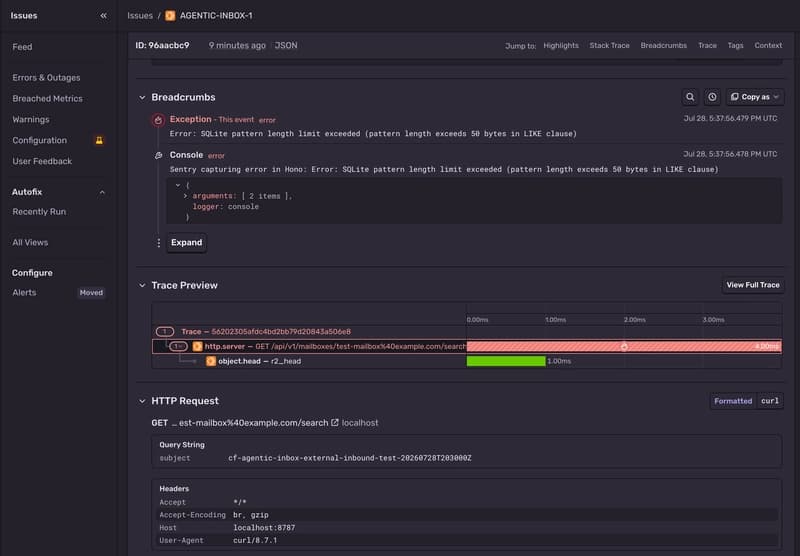Click the Exception fire icon in breadcrumbs
The width and height of the screenshot is (800, 556).
point(158,120)
